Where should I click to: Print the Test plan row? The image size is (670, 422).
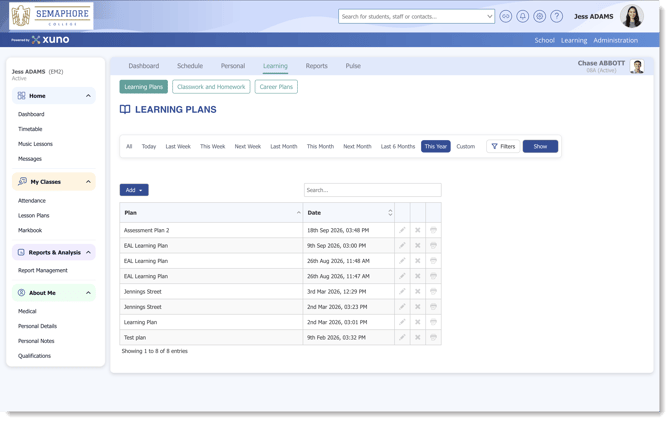[x=433, y=337]
